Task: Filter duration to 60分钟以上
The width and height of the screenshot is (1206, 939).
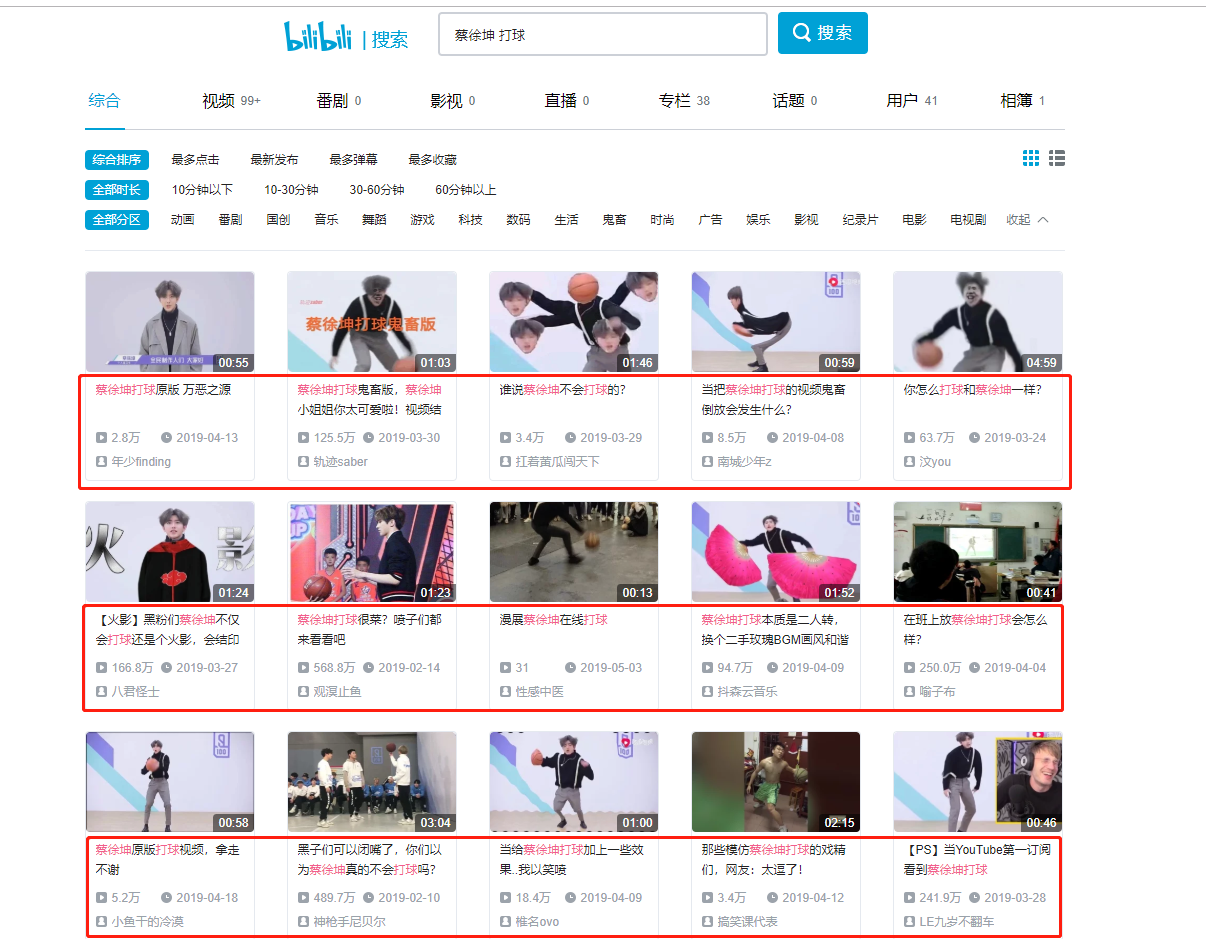Action: pos(466,190)
